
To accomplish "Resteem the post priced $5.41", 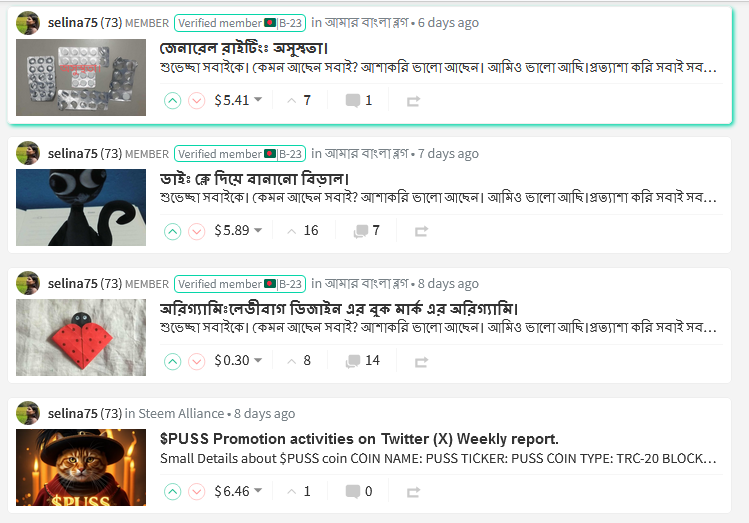I will coord(413,101).
